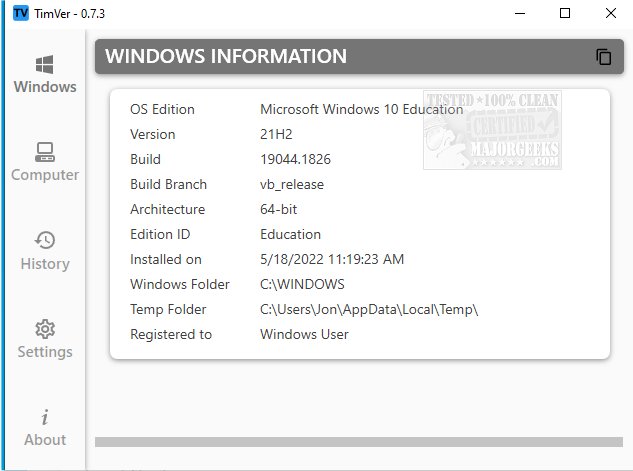The height and width of the screenshot is (471, 633).
Task: Switch to the History tab label
Action: click(x=44, y=264)
